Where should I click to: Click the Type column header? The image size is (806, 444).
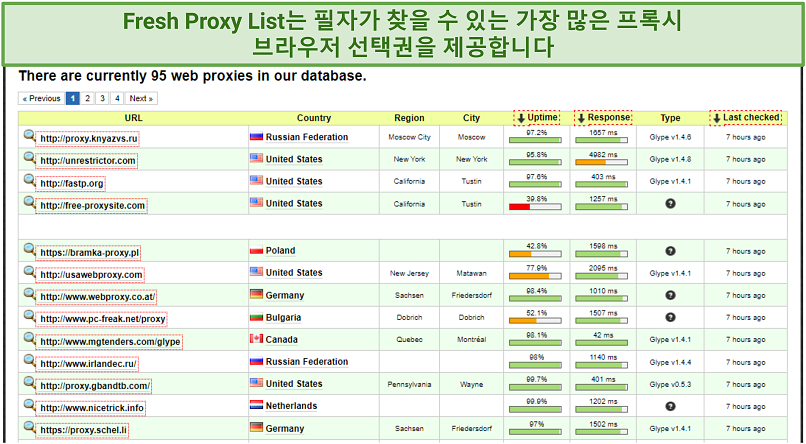pyautogui.click(x=670, y=118)
